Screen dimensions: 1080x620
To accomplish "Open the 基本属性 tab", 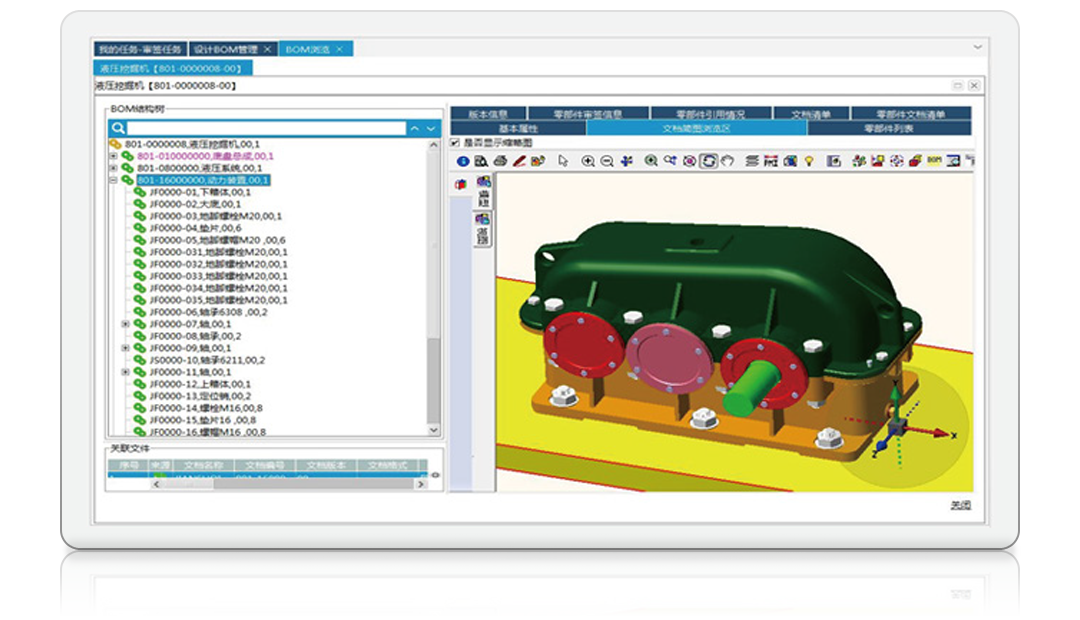I will point(518,129).
